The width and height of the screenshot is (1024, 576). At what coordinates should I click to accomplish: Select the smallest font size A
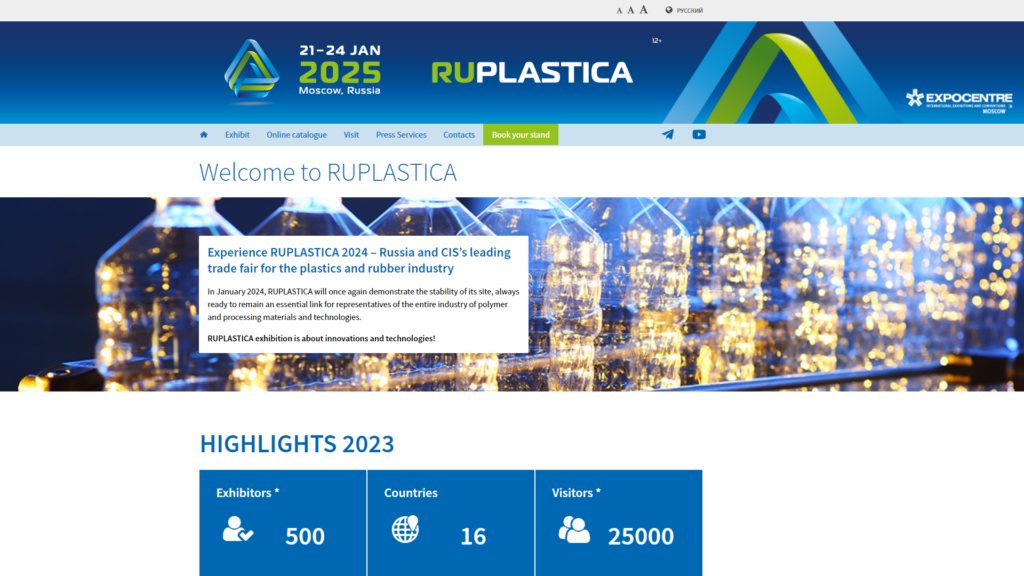coord(619,10)
